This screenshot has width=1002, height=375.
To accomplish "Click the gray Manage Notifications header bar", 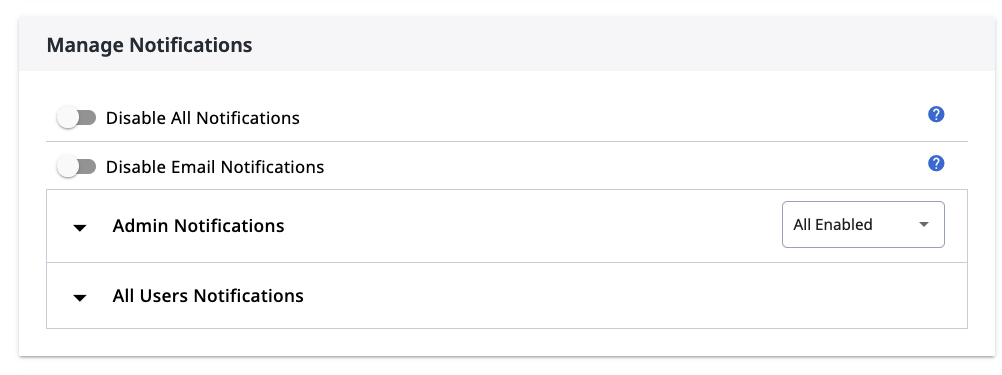I will coord(507,43).
